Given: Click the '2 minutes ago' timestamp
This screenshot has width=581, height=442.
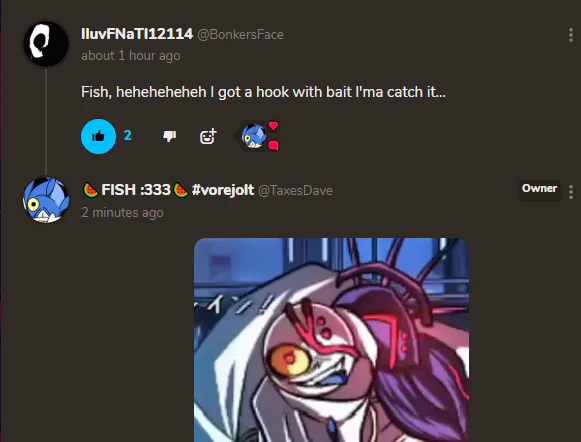Looking at the screenshot, I should click(x=122, y=213).
